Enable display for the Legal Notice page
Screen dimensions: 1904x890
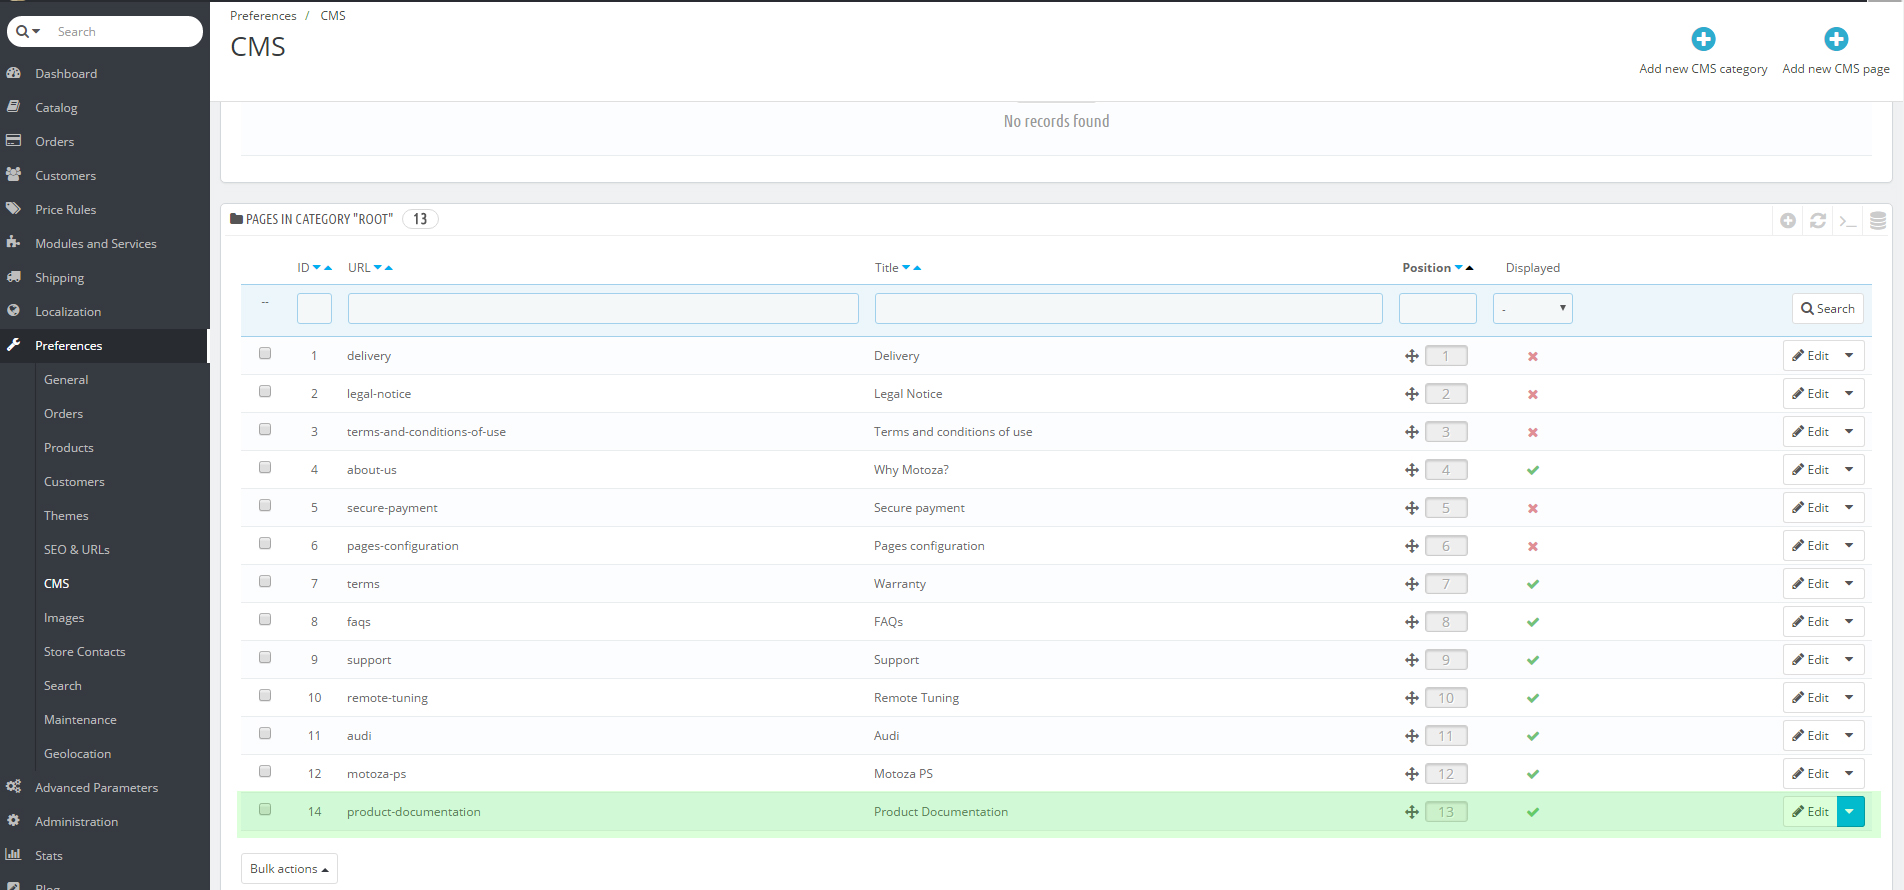click(1533, 395)
